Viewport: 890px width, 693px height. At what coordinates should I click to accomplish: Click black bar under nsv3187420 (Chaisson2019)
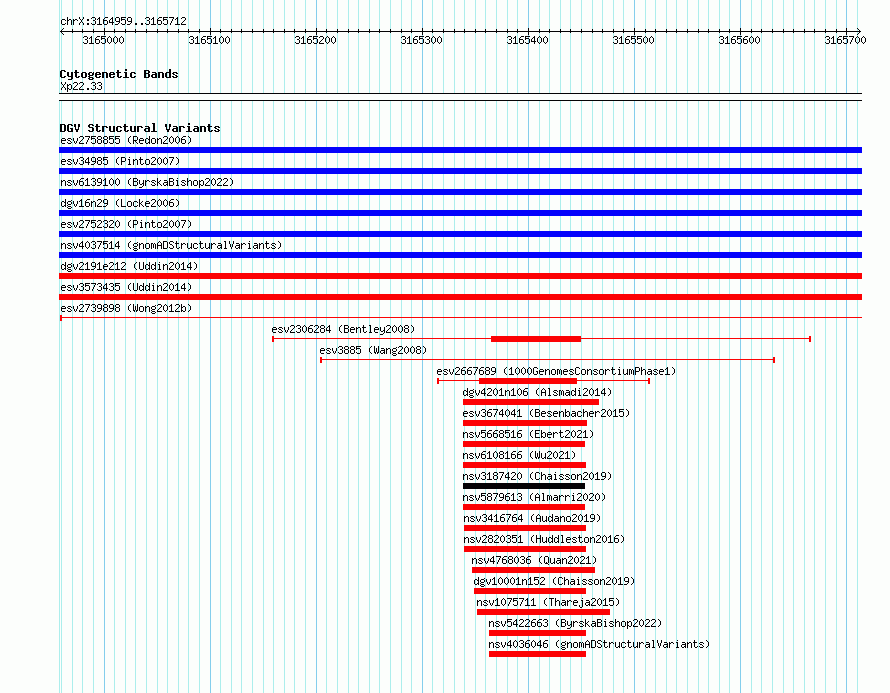click(x=524, y=486)
